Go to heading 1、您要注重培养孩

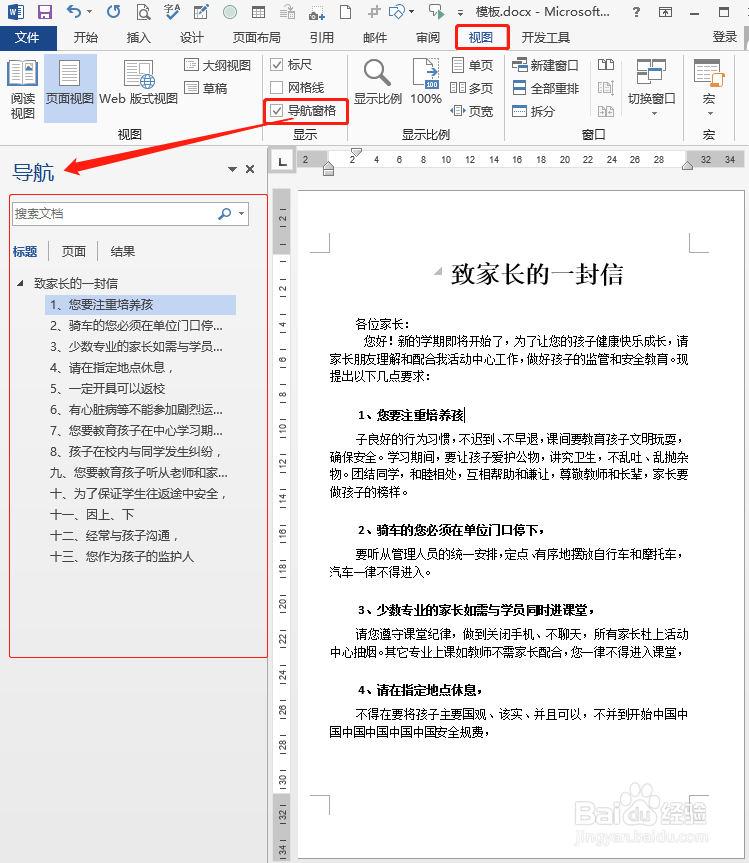(x=140, y=304)
